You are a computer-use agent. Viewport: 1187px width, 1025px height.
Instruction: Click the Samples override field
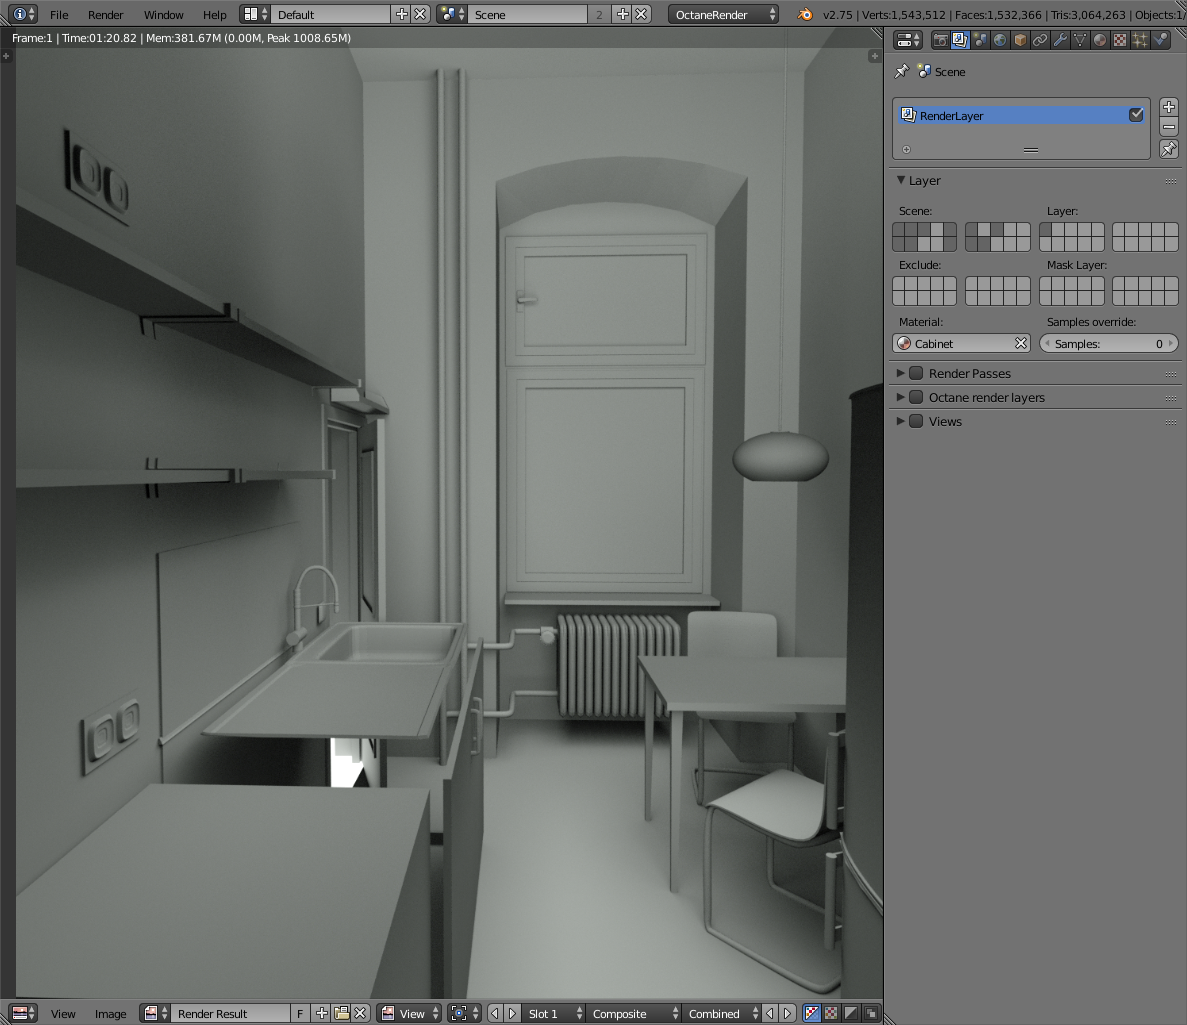click(1108, 344)
